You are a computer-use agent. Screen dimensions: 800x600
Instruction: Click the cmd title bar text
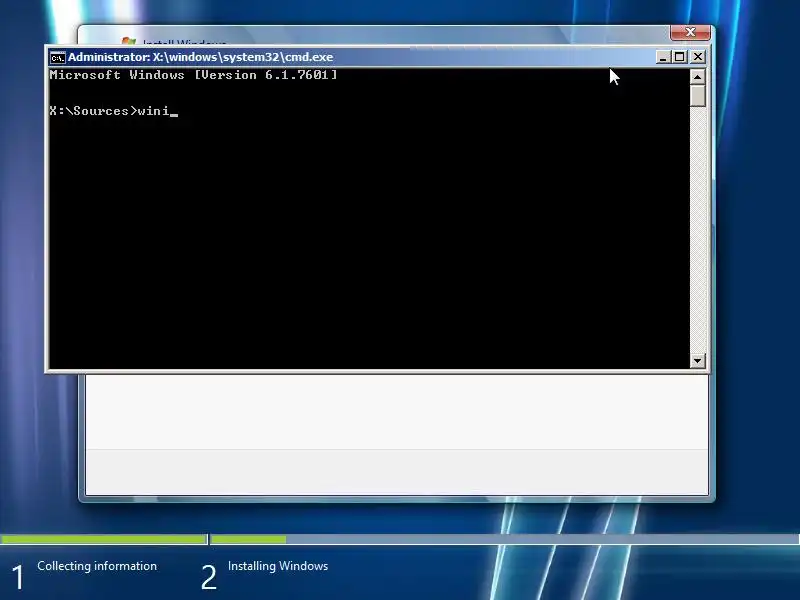[201, 57]
